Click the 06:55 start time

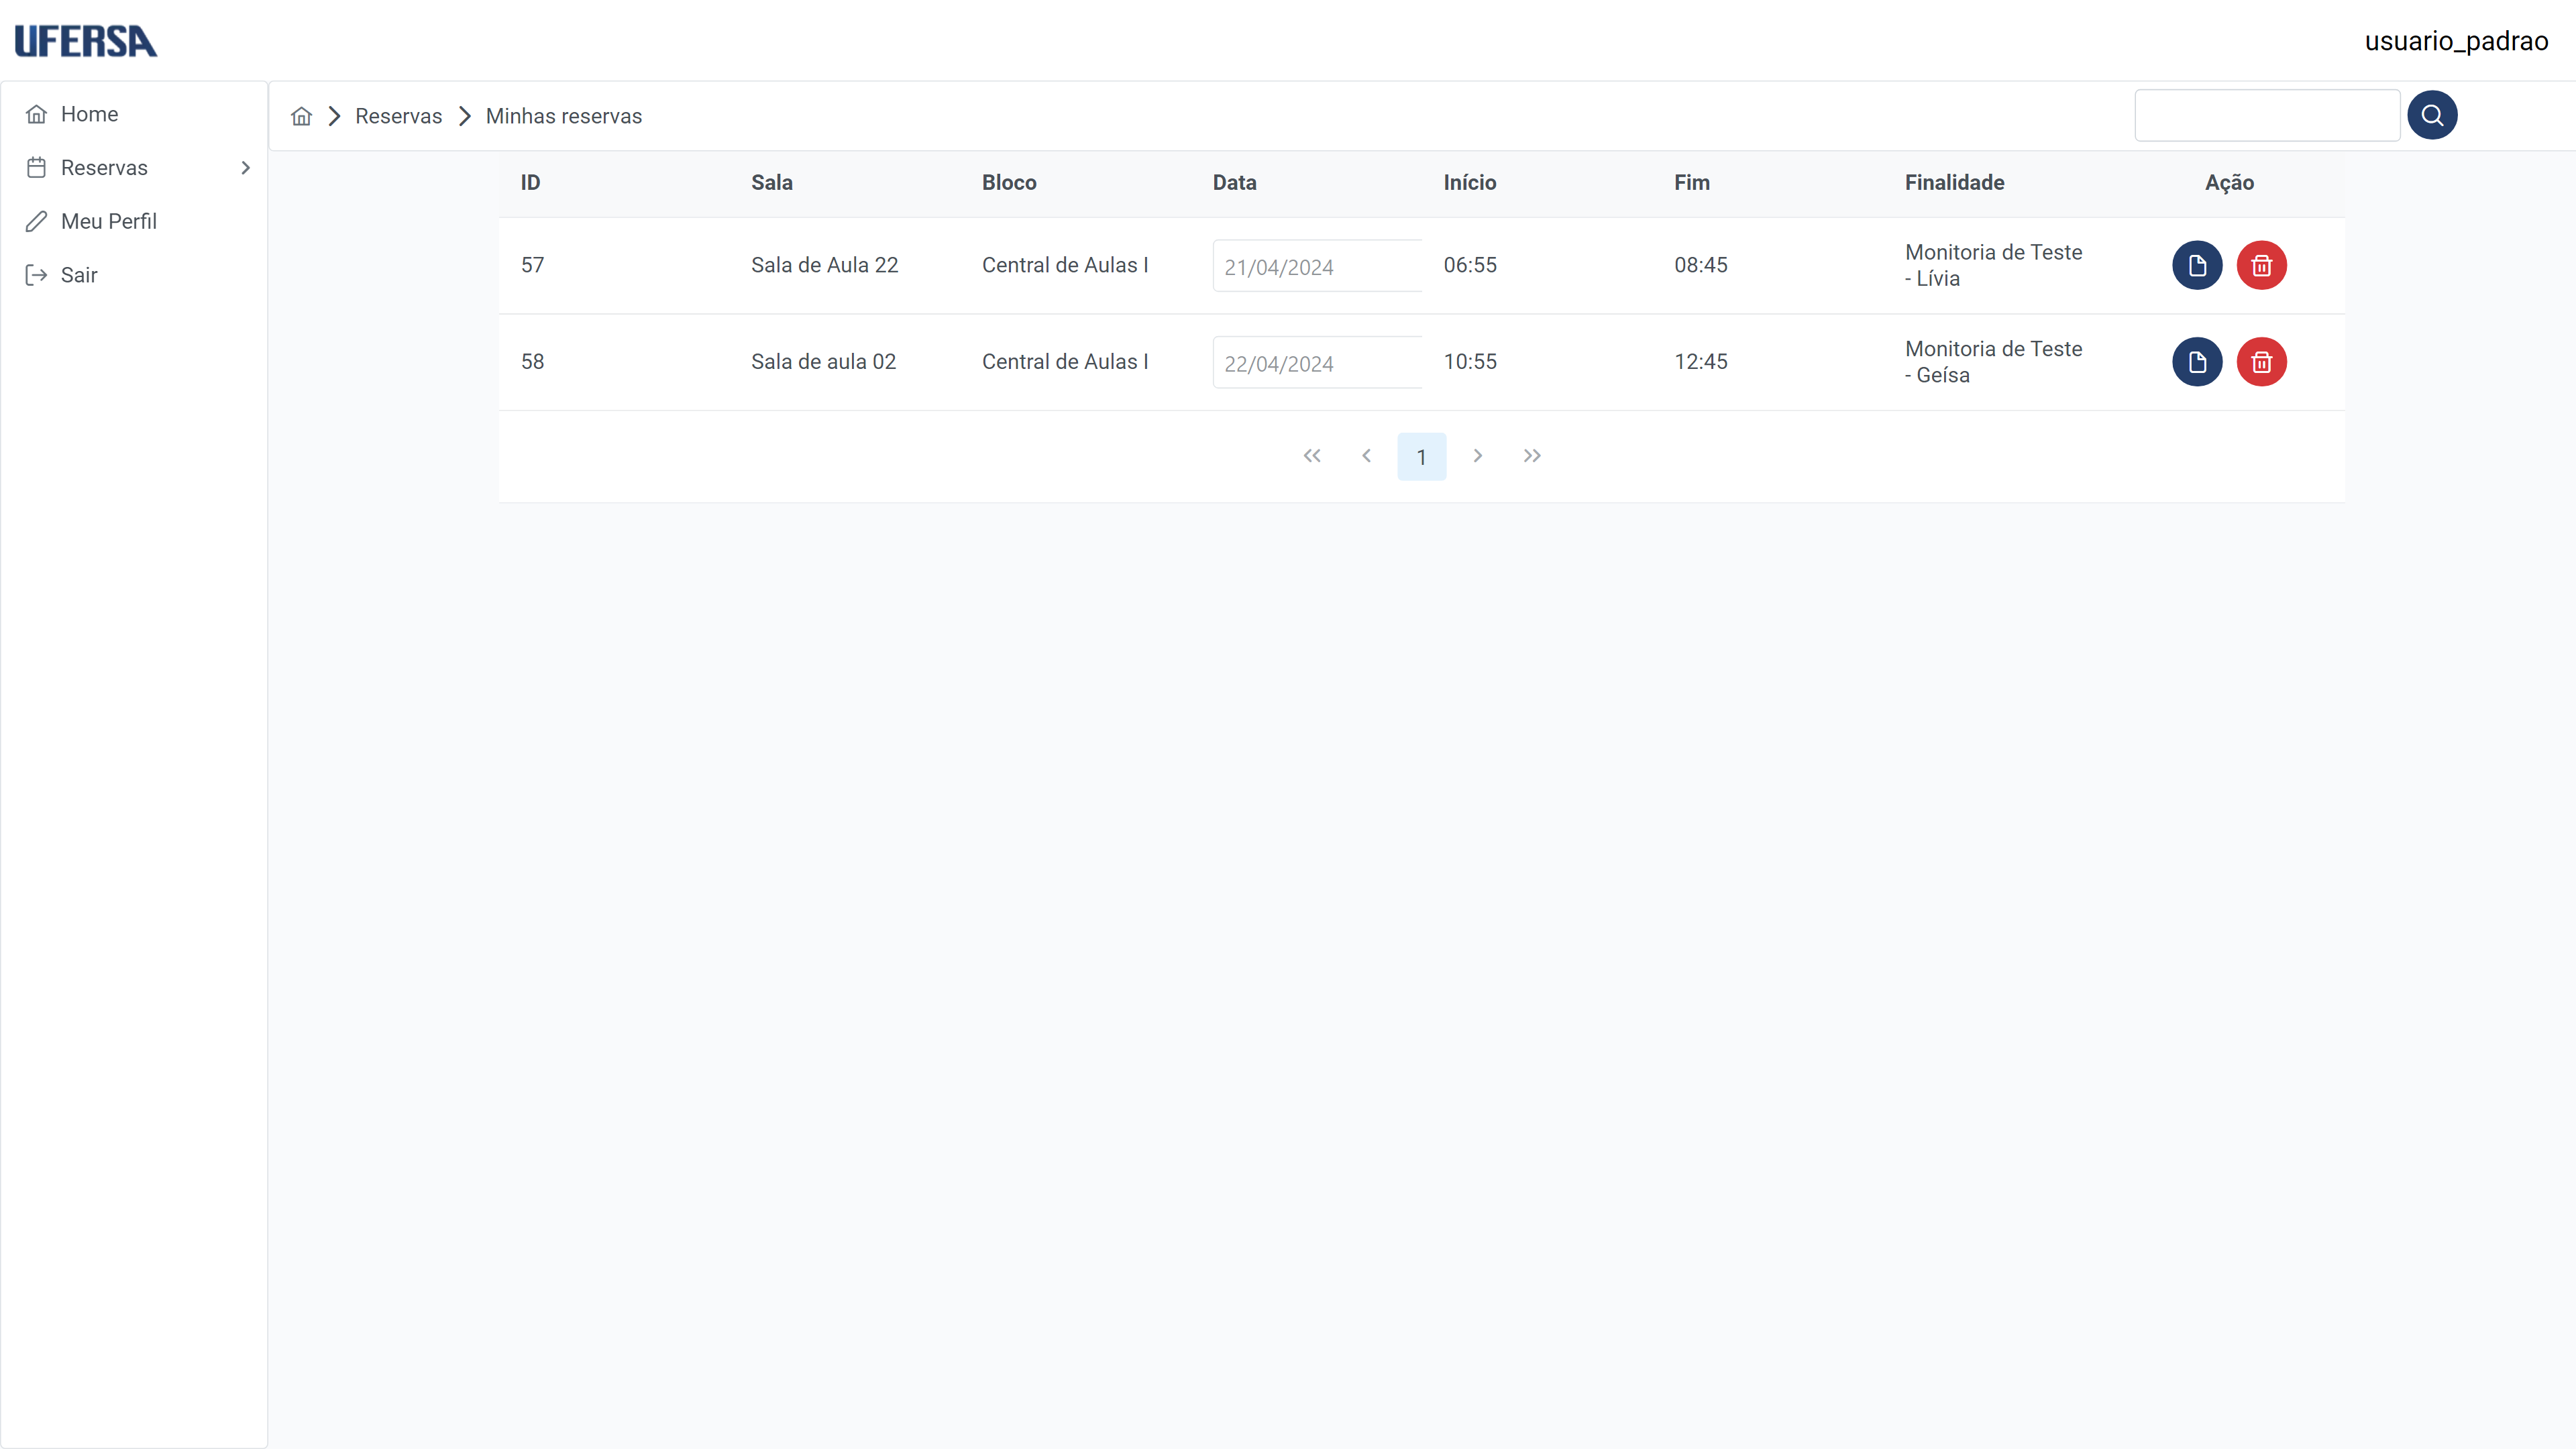(1470, 265)
